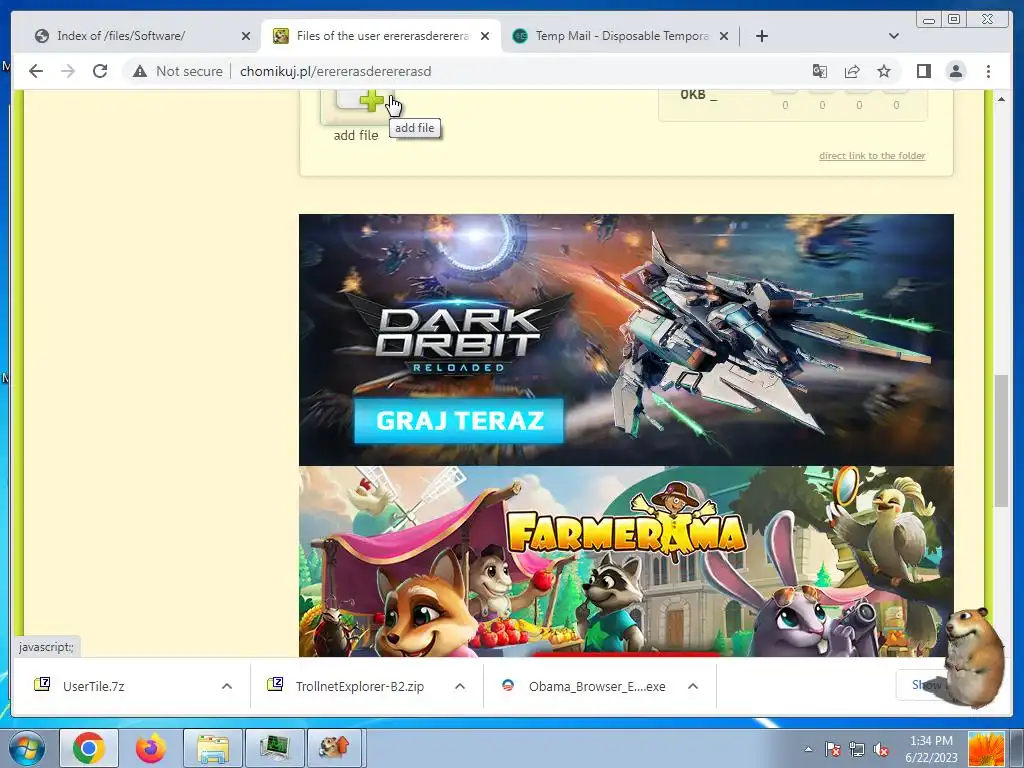Open the Chrome profile avatar
This screenshot has width=1024, height=768.
pos(956,71)
